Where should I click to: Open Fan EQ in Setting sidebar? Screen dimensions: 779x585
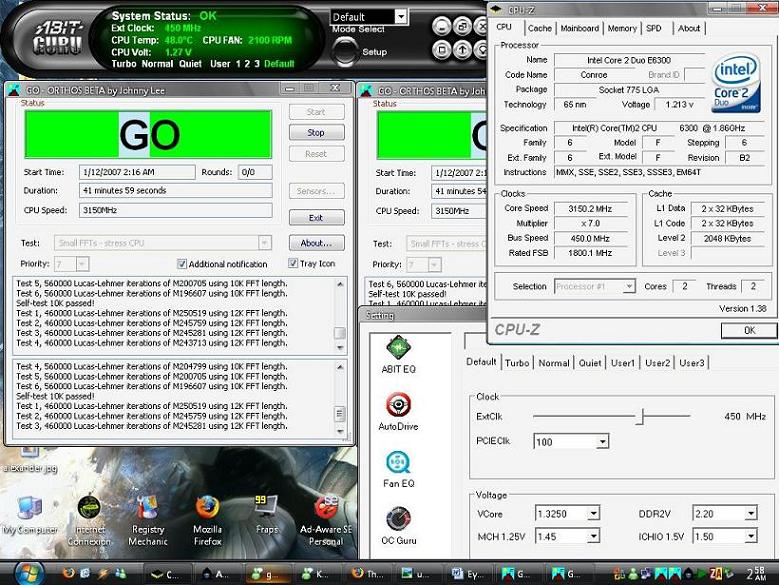click(398, 469)
